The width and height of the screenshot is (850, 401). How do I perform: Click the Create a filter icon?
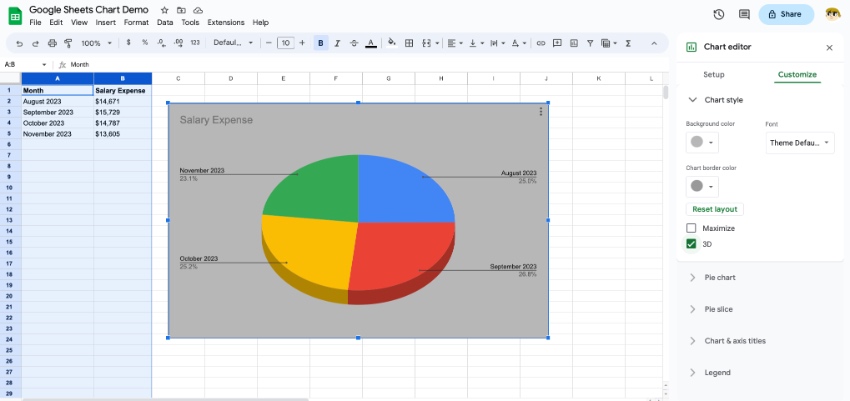590,43
